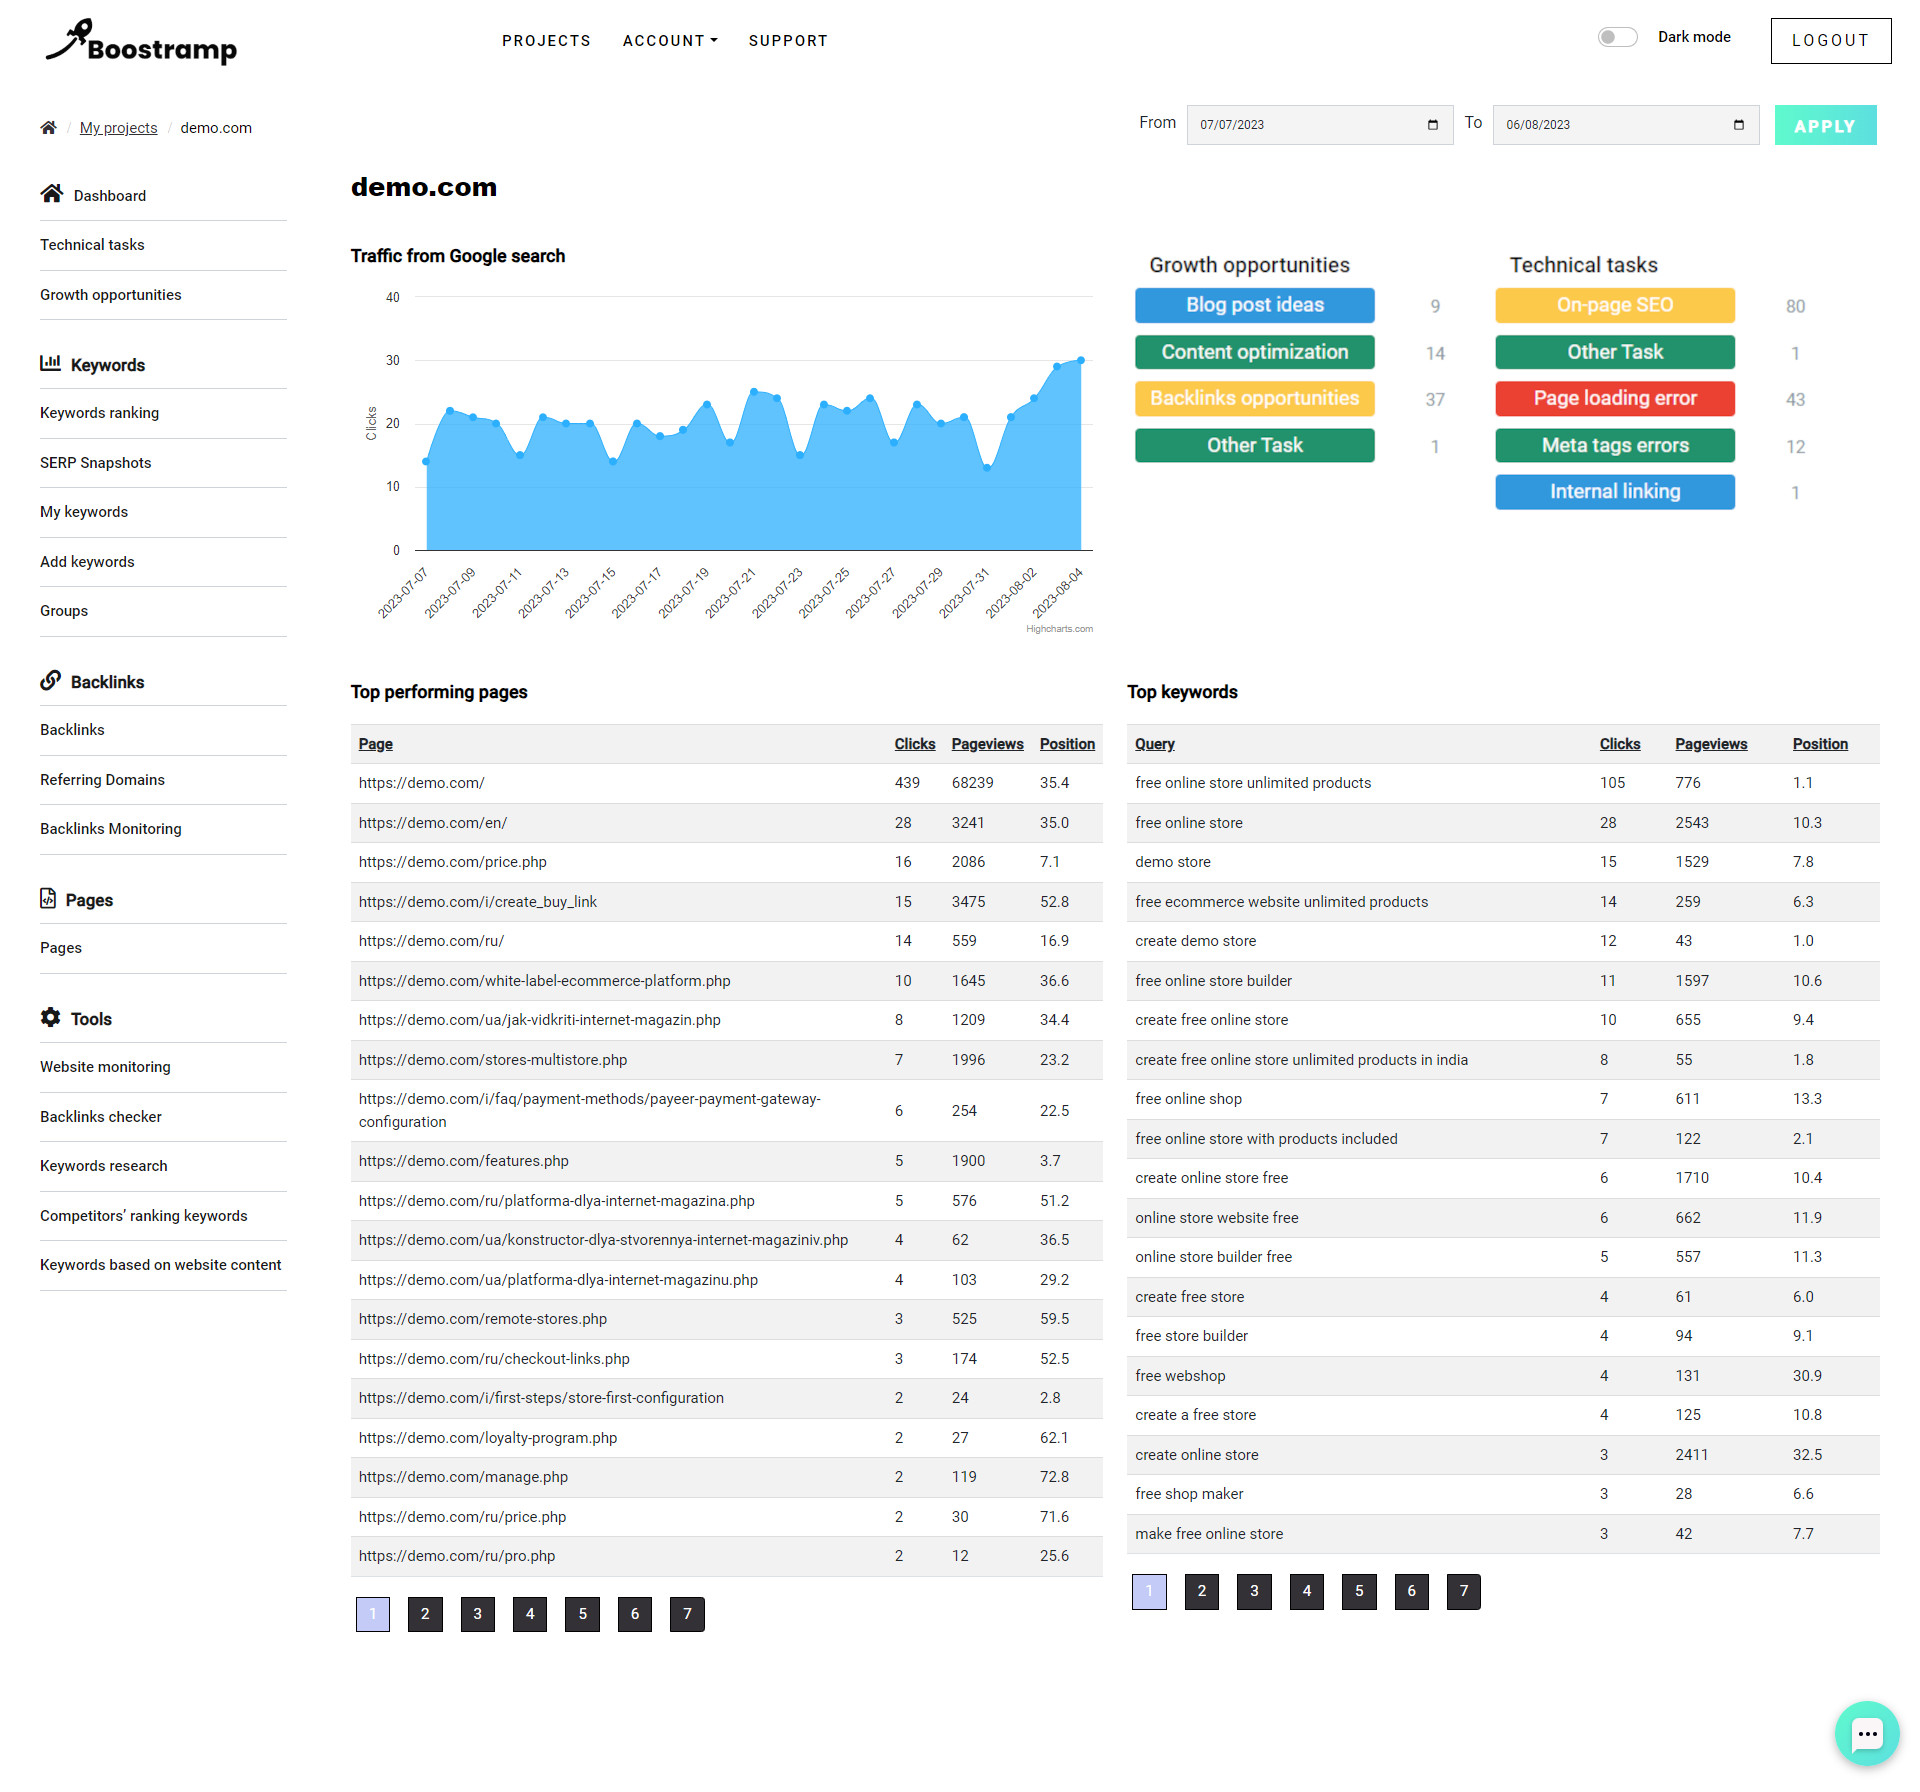Follow the My projects breadcrumb link
Screen dimensions: 1920x1792
(118, 128)
